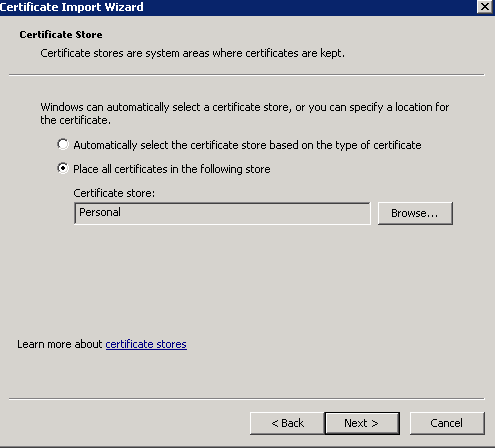Click the Personal certificate store field
The width and height of the screenshot is (495, 448).
click(x=222, y=213)
